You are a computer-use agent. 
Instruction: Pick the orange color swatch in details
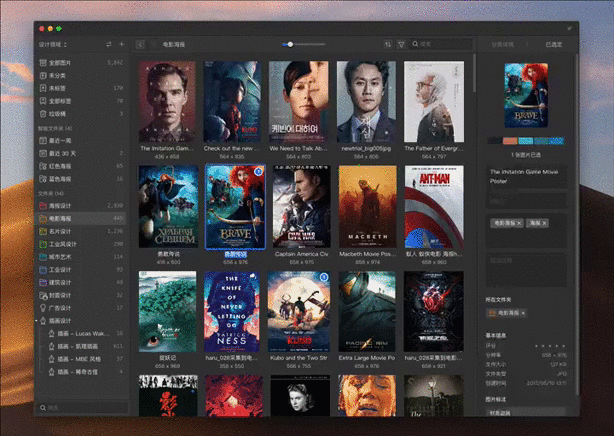510,141
